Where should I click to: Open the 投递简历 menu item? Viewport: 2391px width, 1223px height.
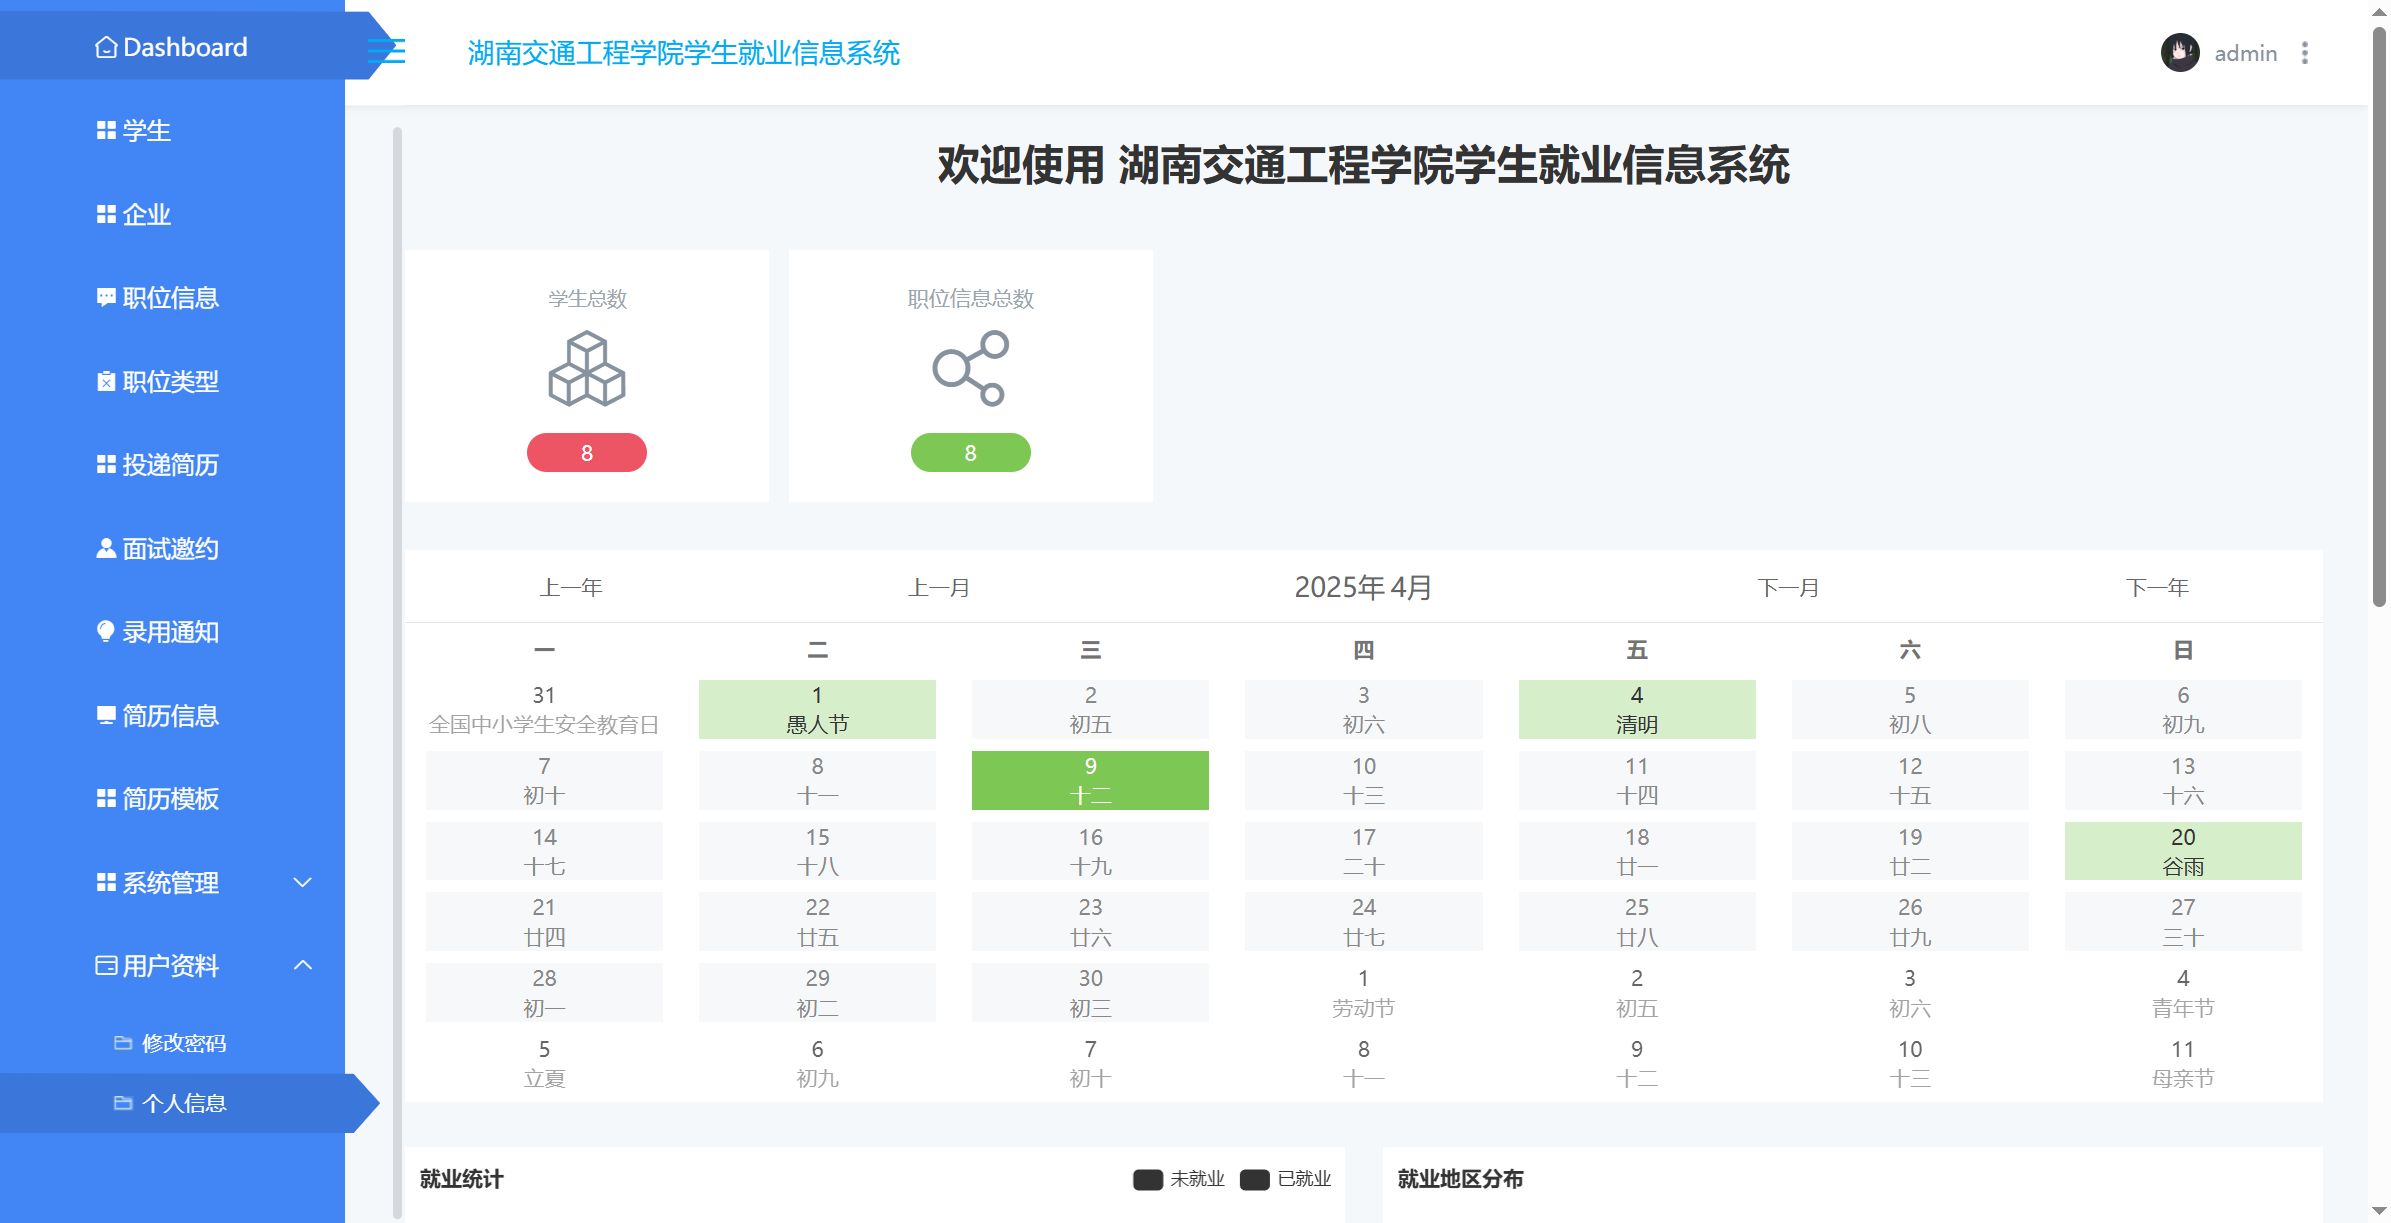click(170, 465)
